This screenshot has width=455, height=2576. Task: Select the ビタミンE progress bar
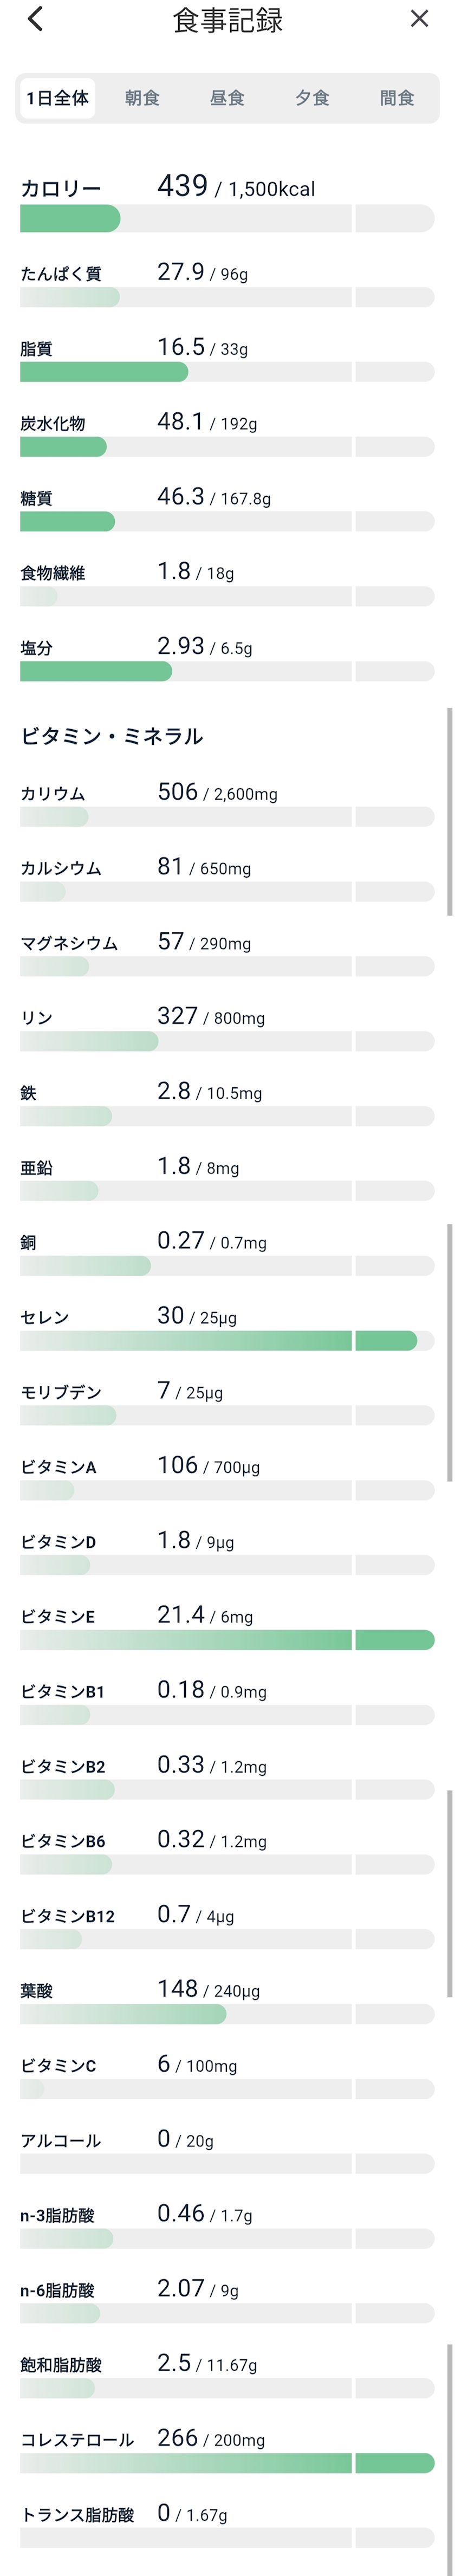[227, 1640]
